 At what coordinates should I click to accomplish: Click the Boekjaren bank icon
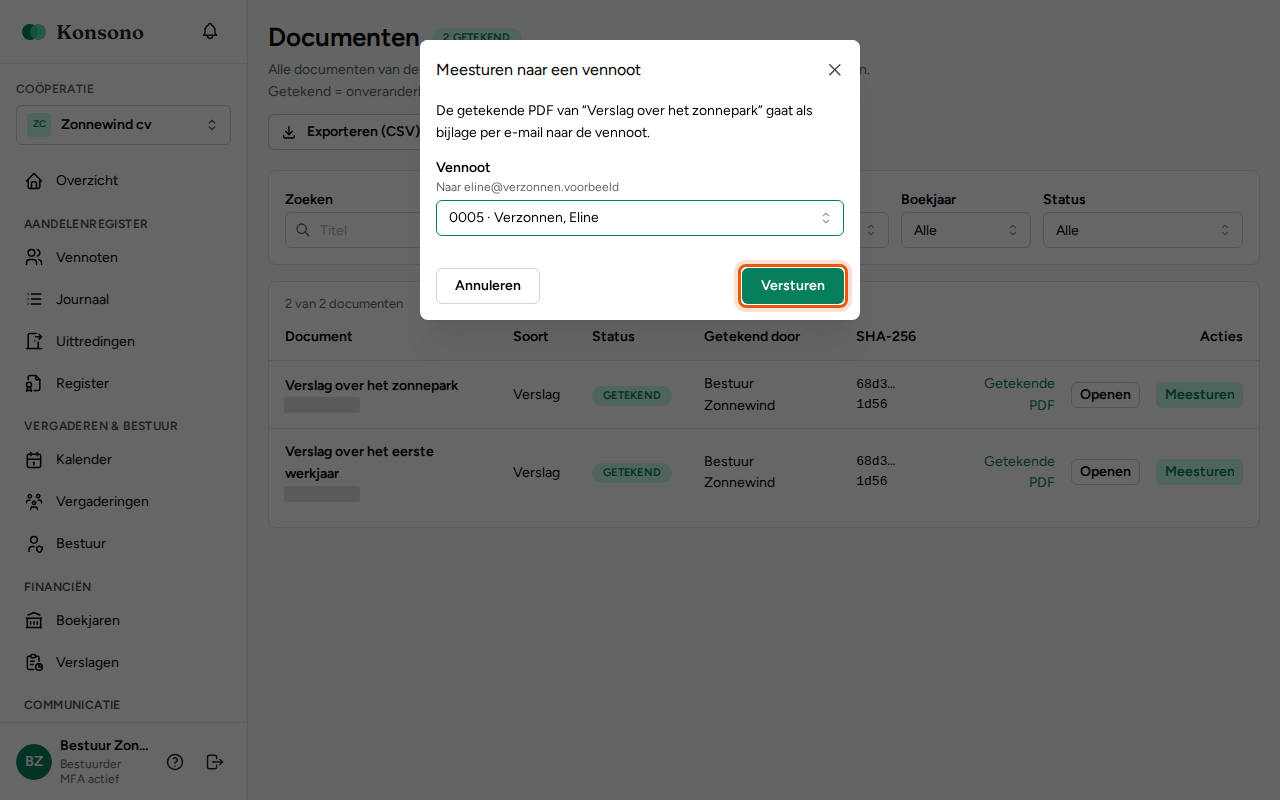tap(34, 621)
